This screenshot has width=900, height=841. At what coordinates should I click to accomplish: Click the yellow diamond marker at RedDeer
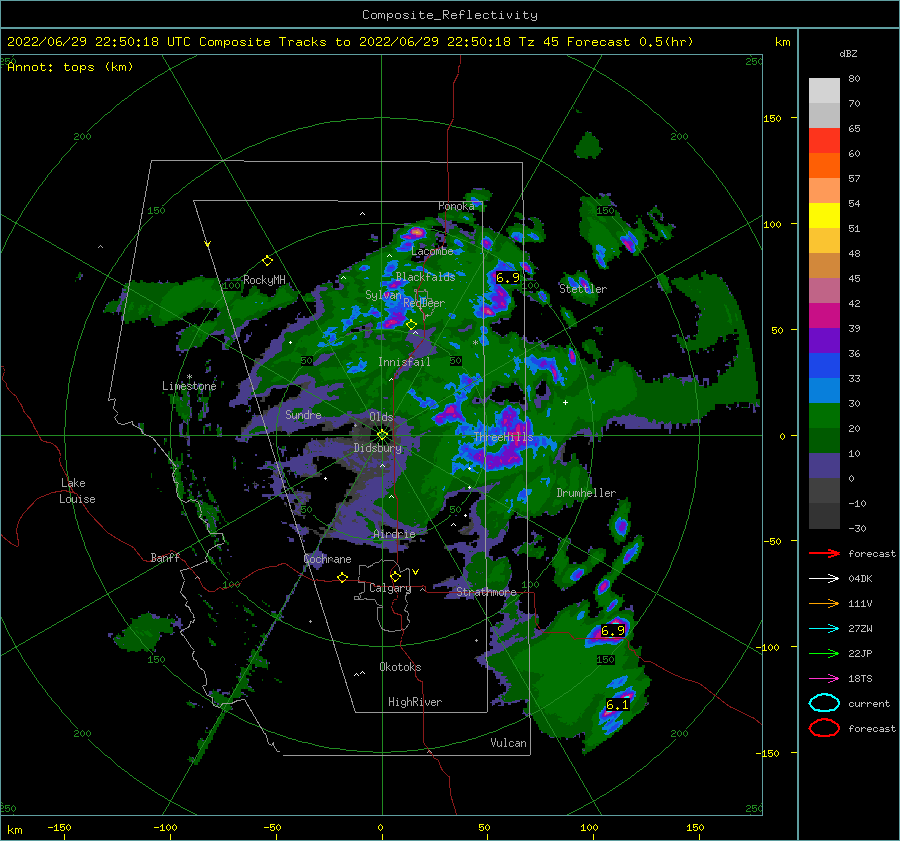[x=411, y=325]
